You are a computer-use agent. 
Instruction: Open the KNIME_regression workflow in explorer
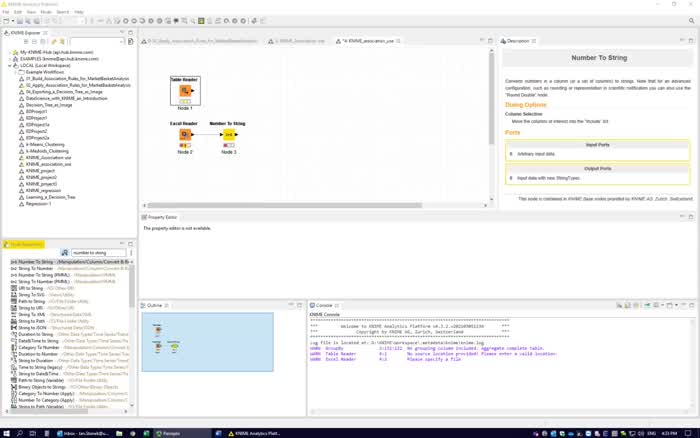(x=45, y=190)
